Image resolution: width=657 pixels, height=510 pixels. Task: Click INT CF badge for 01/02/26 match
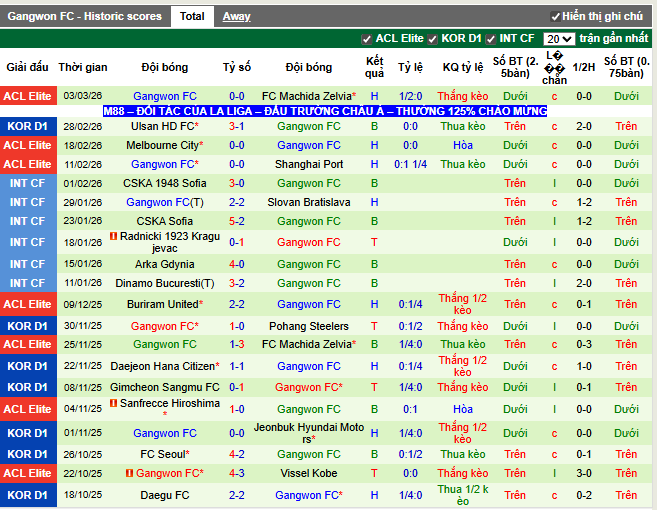(x=27, y=184)
